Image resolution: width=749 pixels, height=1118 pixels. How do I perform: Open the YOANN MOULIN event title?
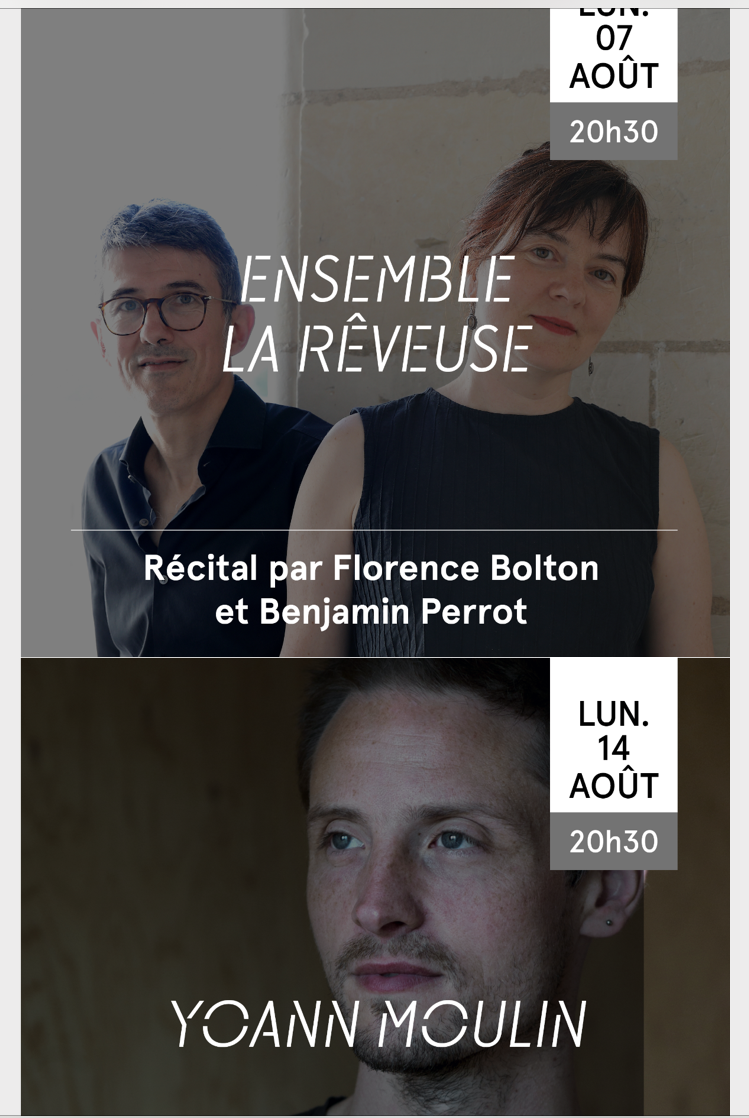(378, 1024)
